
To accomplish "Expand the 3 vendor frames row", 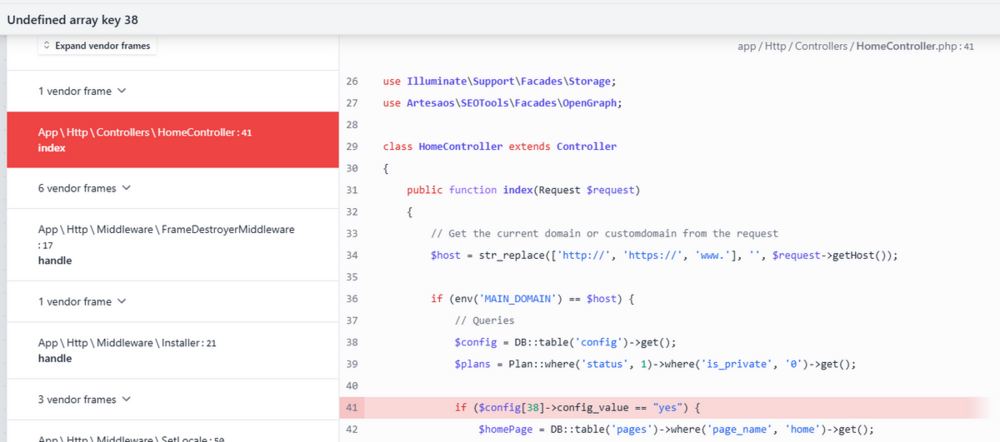I will [x=173, y=399].
